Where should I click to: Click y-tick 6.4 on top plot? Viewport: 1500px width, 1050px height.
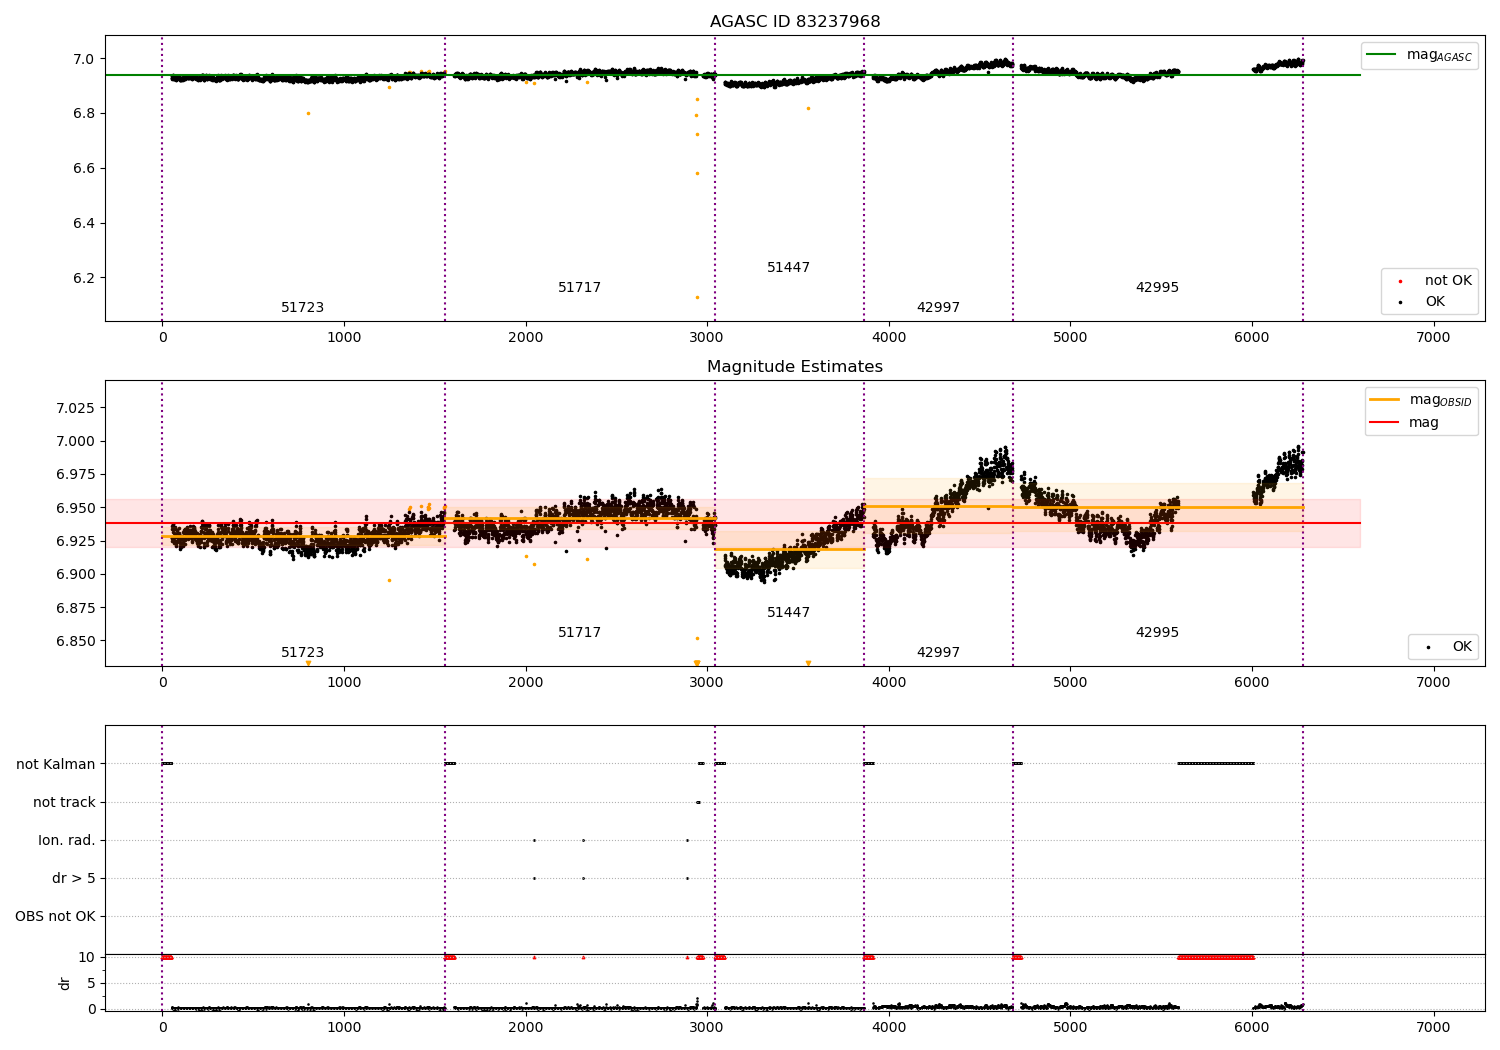point(84,223)
